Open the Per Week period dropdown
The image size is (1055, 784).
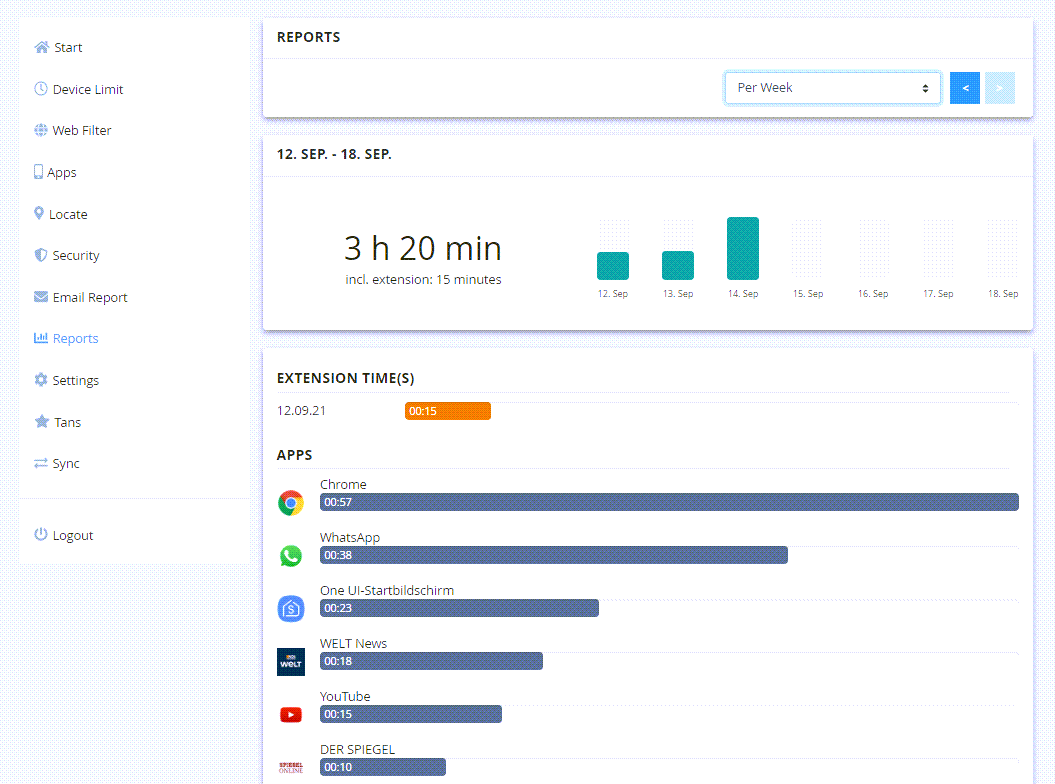(832, 88)
